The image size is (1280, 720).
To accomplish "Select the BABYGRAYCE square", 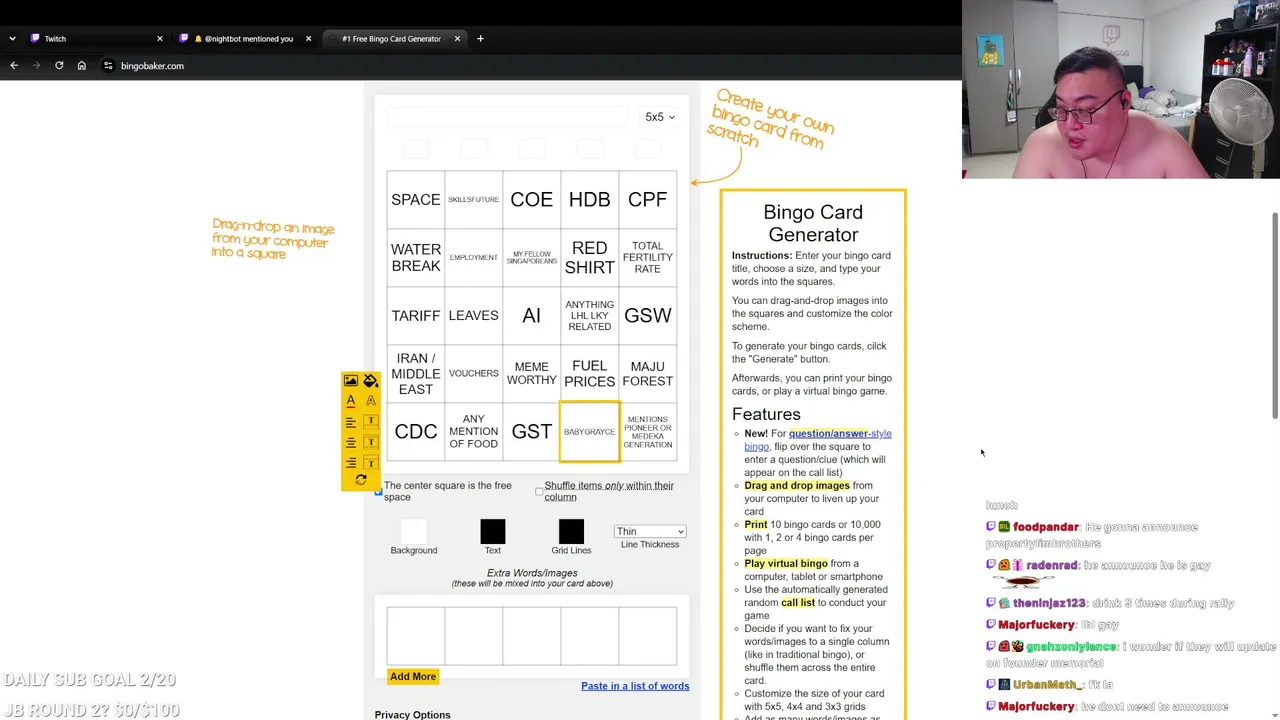I will tap(590, 432).
